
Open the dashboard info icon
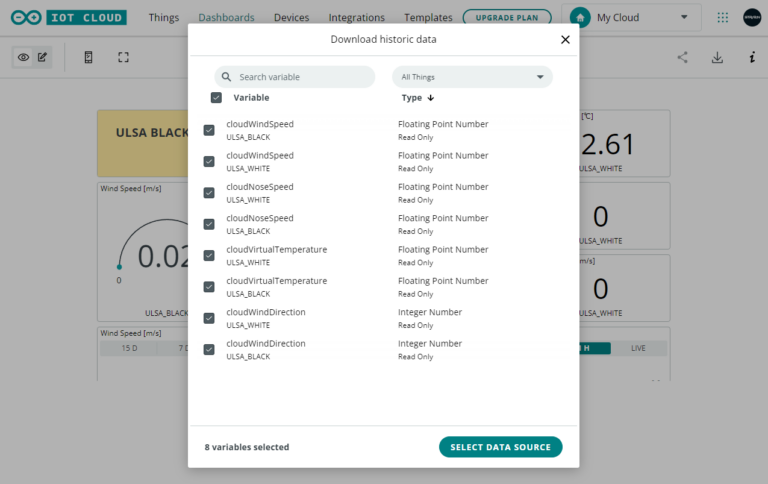coord(751,57)
